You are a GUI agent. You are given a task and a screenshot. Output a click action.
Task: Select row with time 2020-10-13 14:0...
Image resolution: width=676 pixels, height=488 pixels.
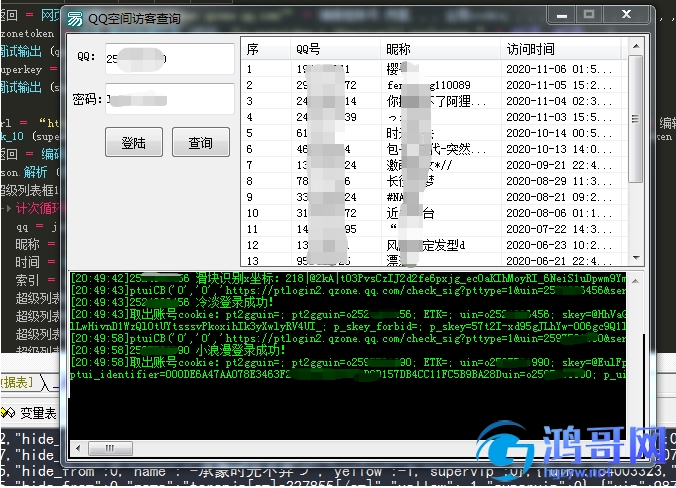tap(433, 149)
